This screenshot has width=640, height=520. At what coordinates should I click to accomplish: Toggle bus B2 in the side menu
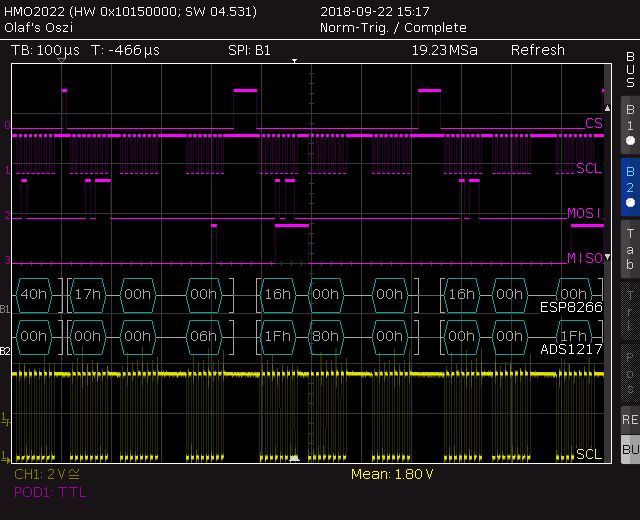tap(629, 183)
